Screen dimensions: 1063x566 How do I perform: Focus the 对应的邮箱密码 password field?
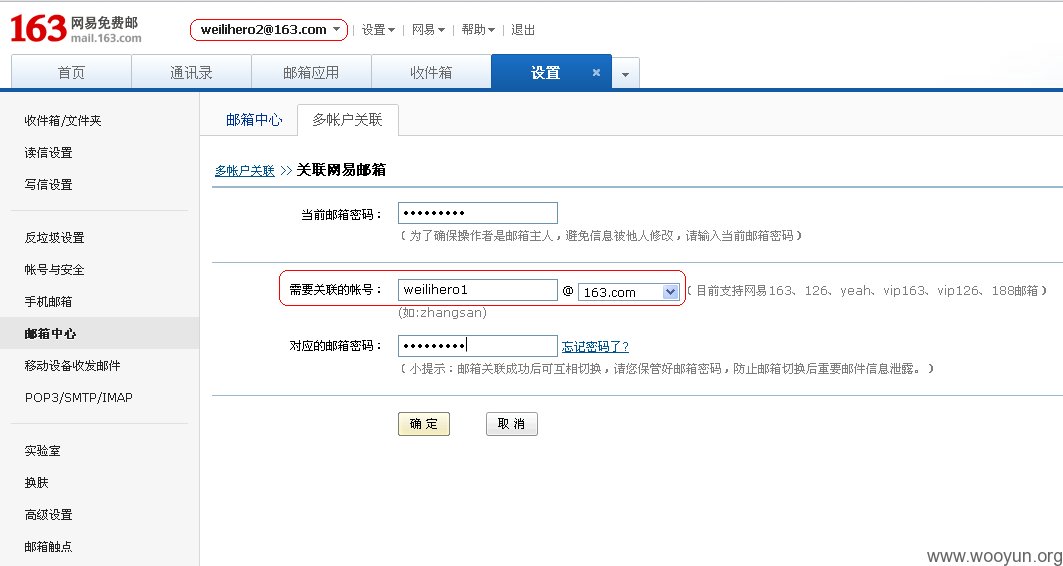pyautogui.click(x=478, y=346)
